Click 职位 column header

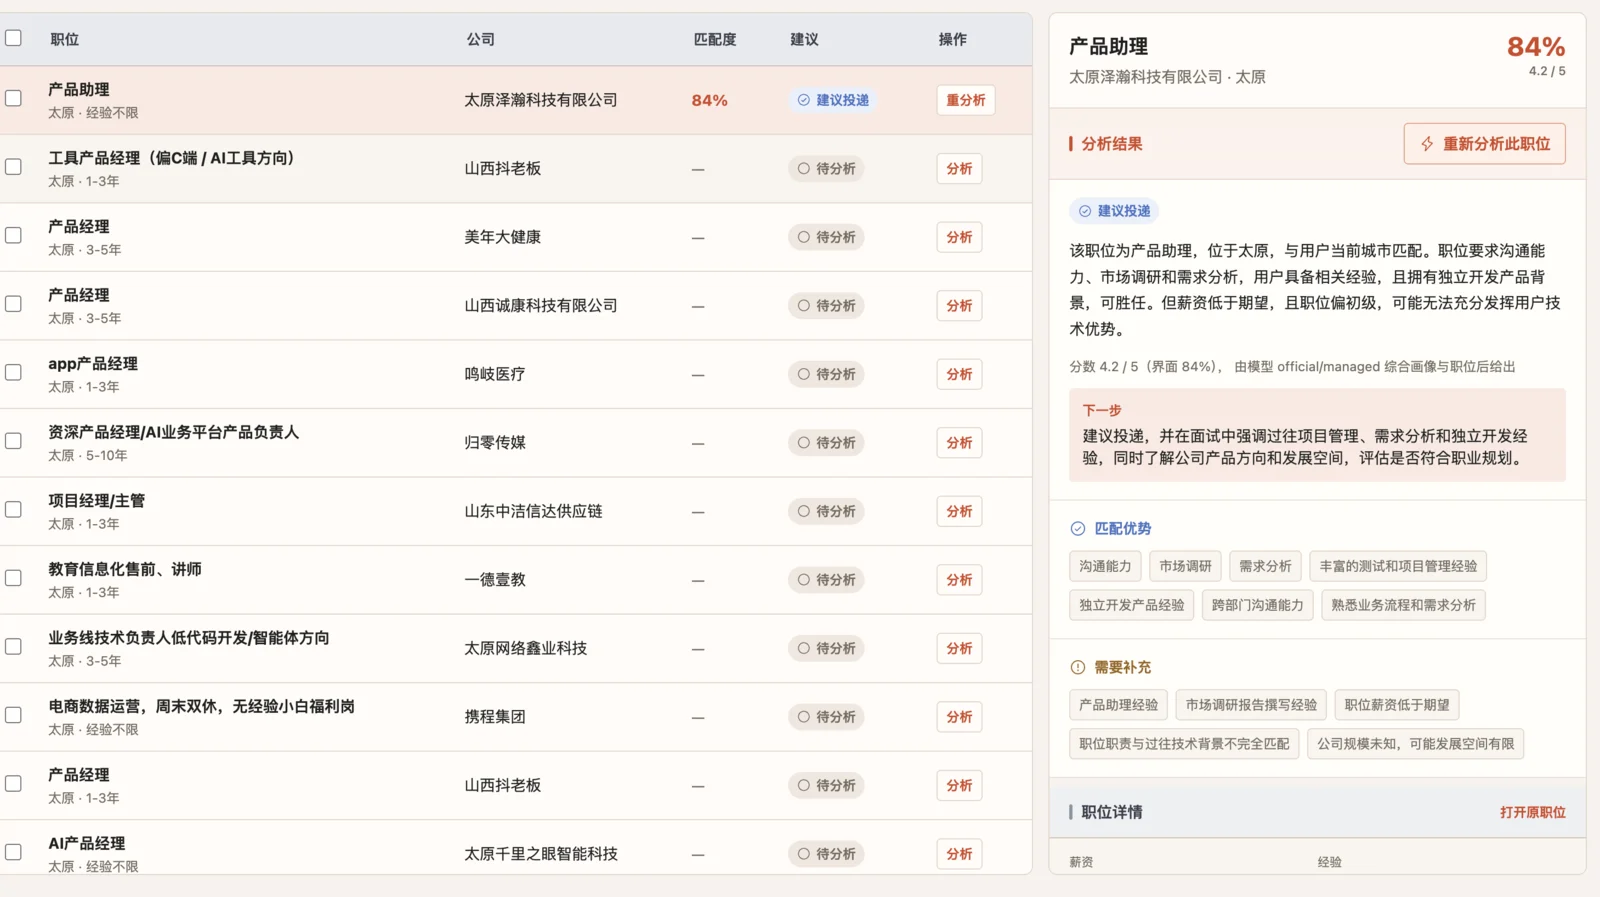[65, 39]
